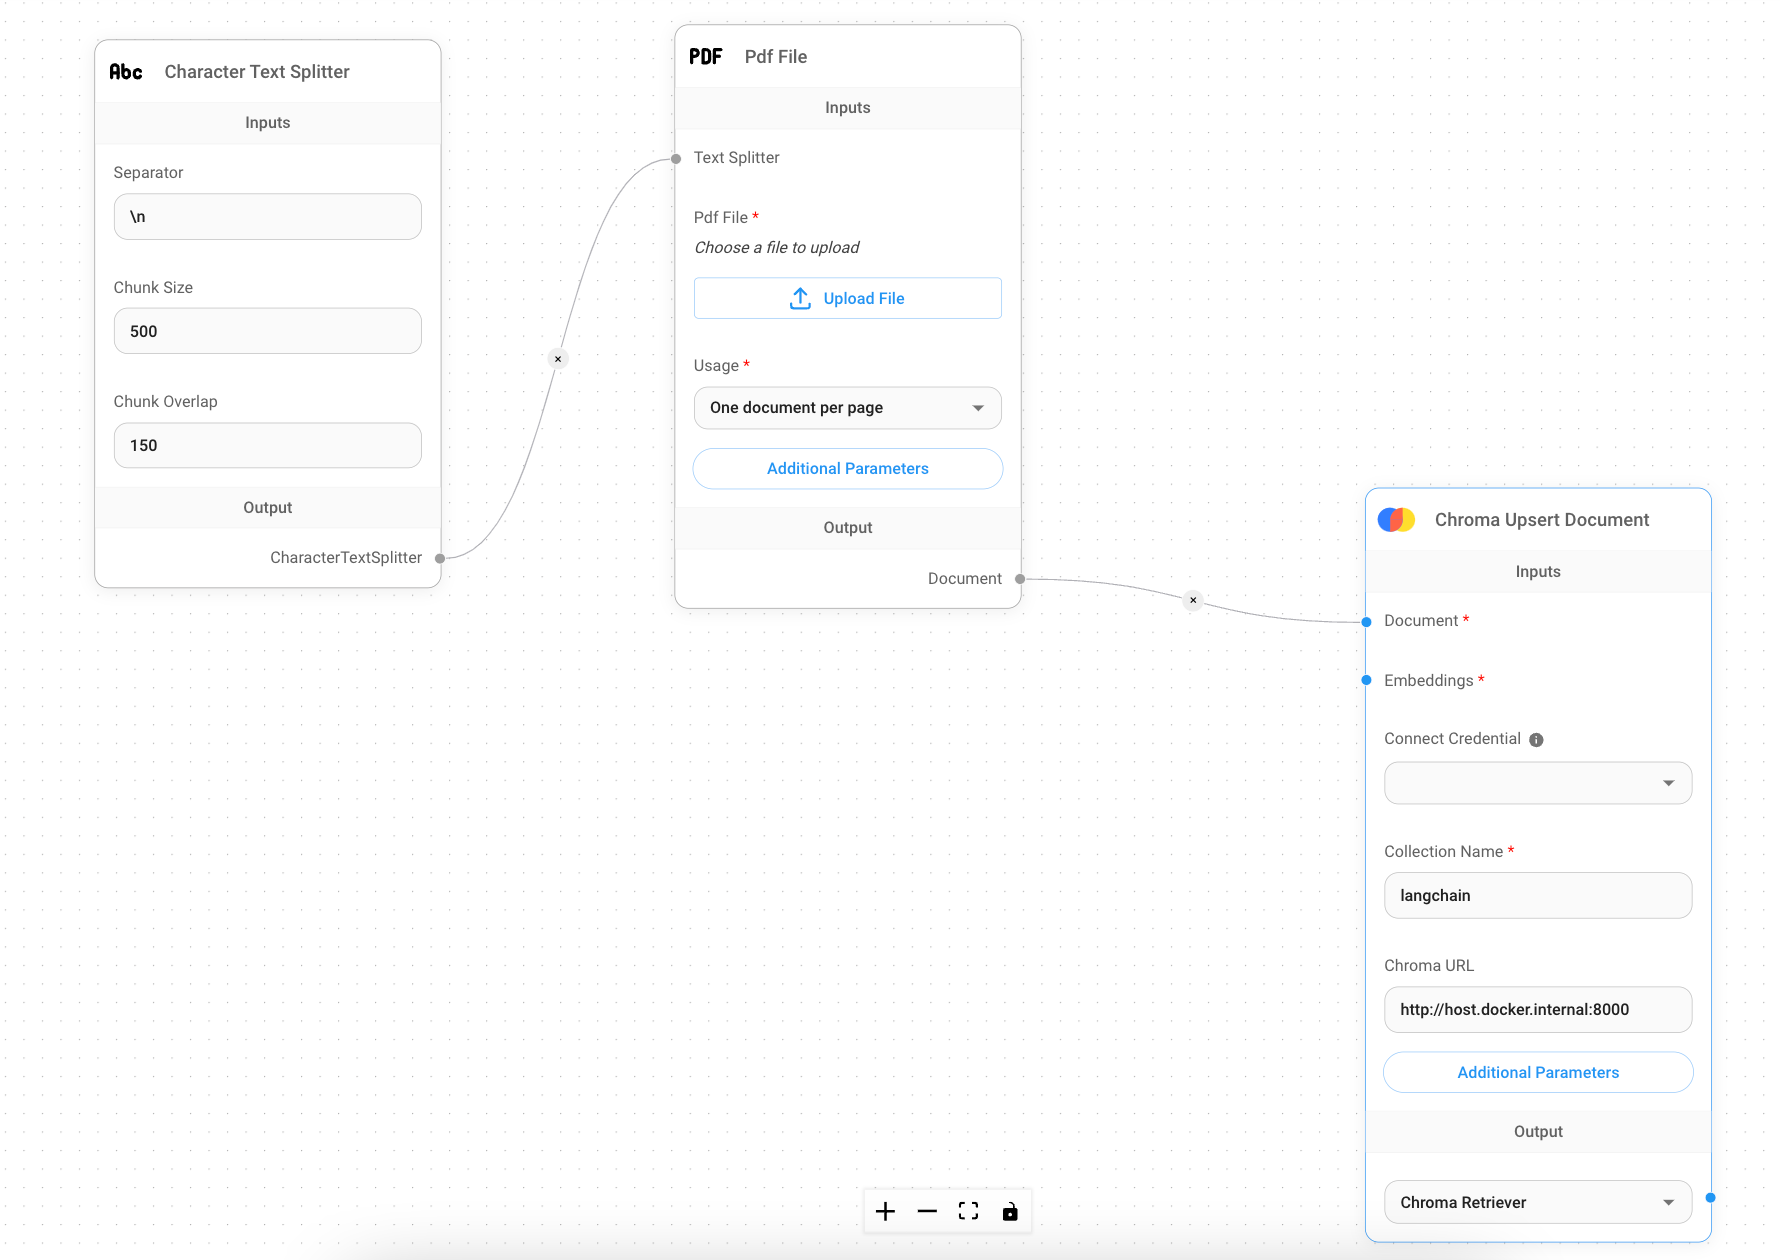Click the Chunk Overlap field
The image size is (1780, 1260).
(x=268, y=445)
